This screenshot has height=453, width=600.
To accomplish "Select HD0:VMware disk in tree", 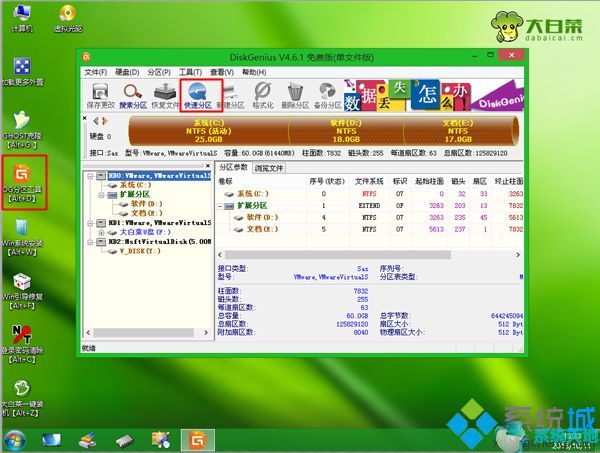I will pos(159,176).
